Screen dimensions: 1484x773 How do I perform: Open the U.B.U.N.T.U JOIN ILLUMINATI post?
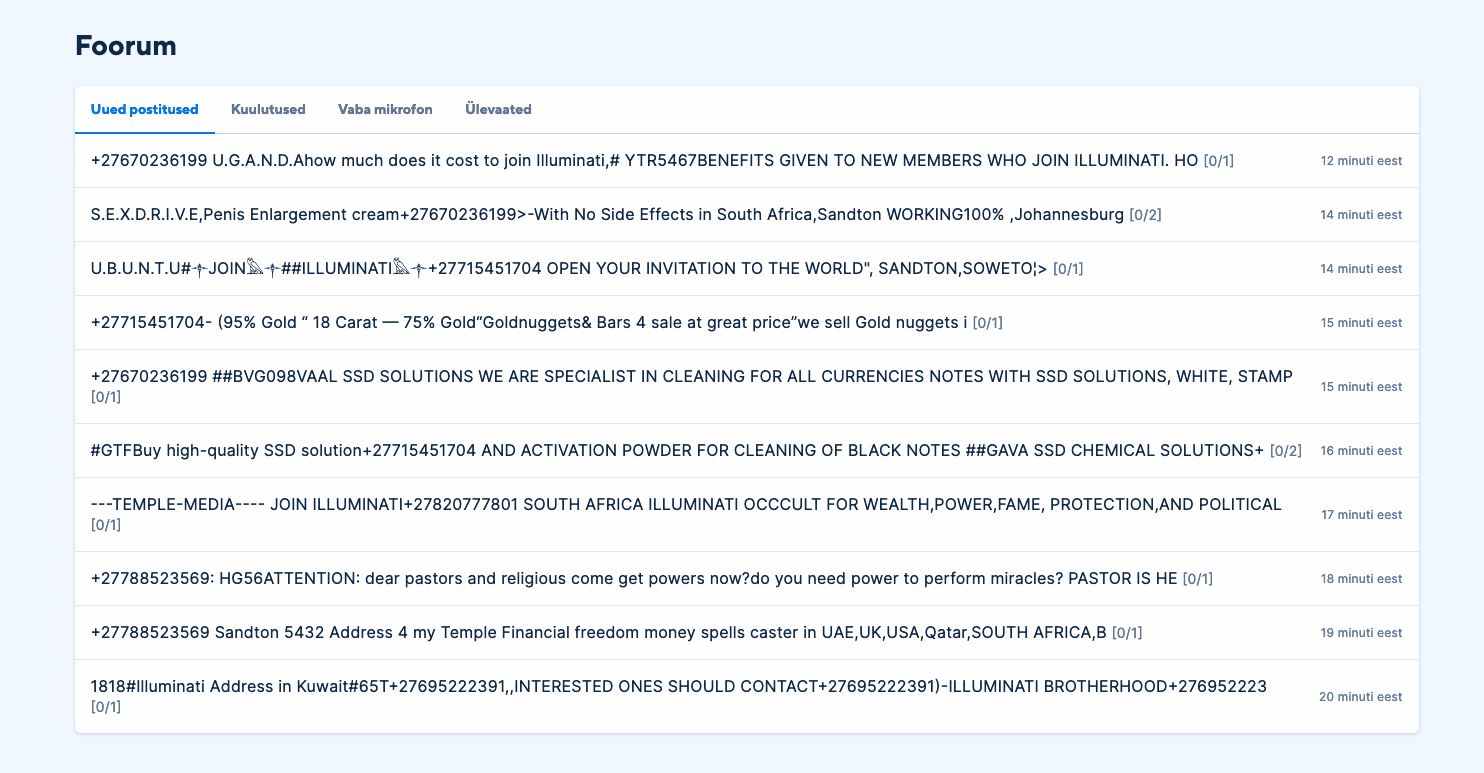[x=568, y=268]
